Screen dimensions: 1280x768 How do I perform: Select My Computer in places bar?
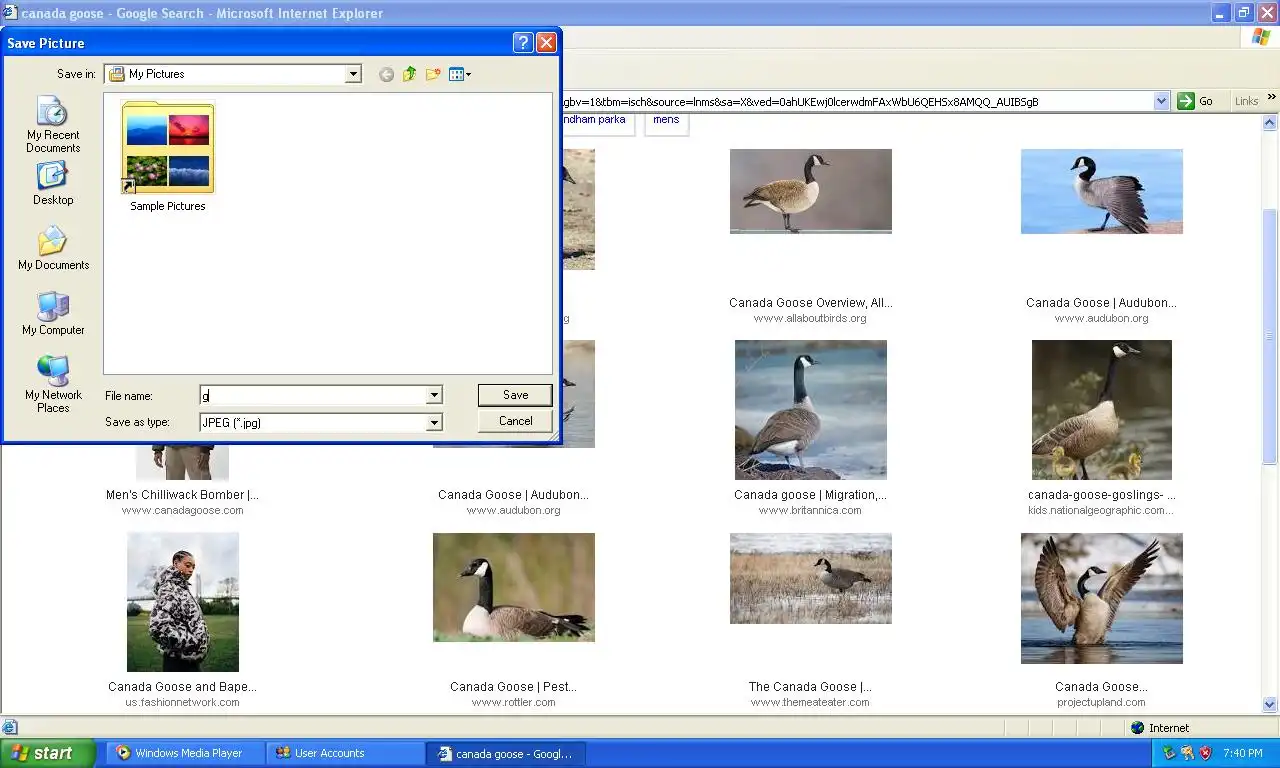point(53,313)
